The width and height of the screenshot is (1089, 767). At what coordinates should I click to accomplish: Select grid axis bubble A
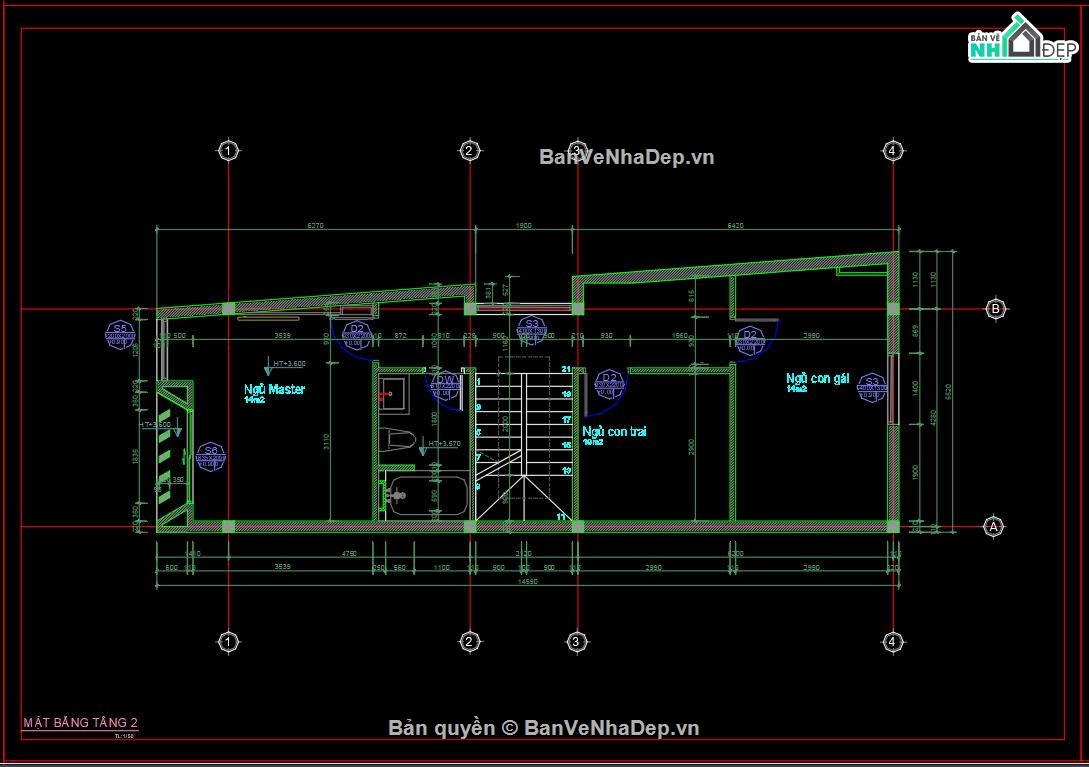[x=993, y=526]
